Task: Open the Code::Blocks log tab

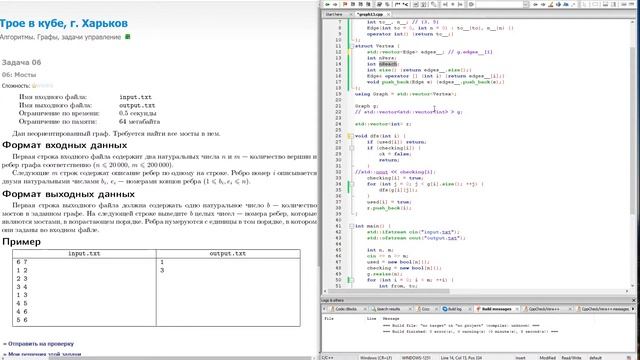Action: click(346, 309)
